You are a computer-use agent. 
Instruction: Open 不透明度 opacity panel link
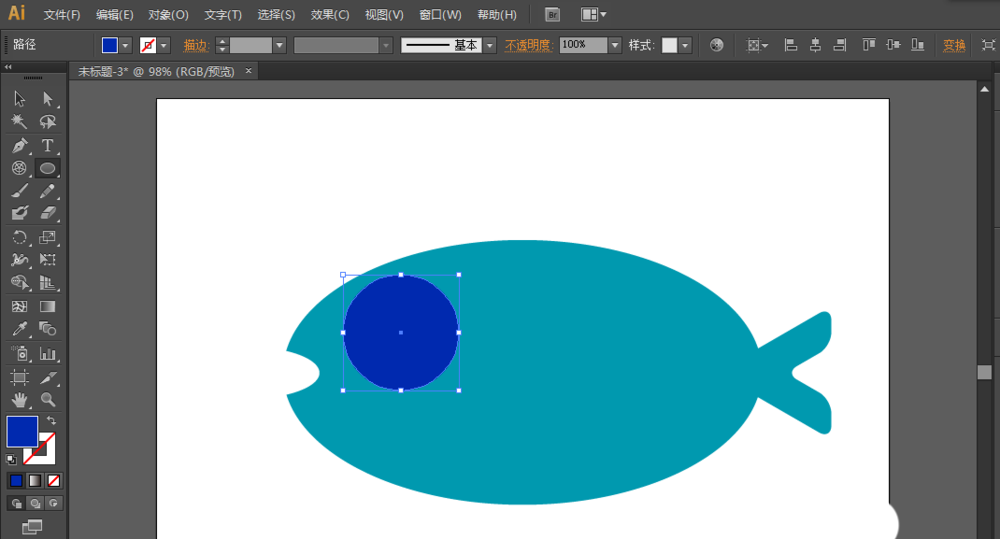[527, 45]
